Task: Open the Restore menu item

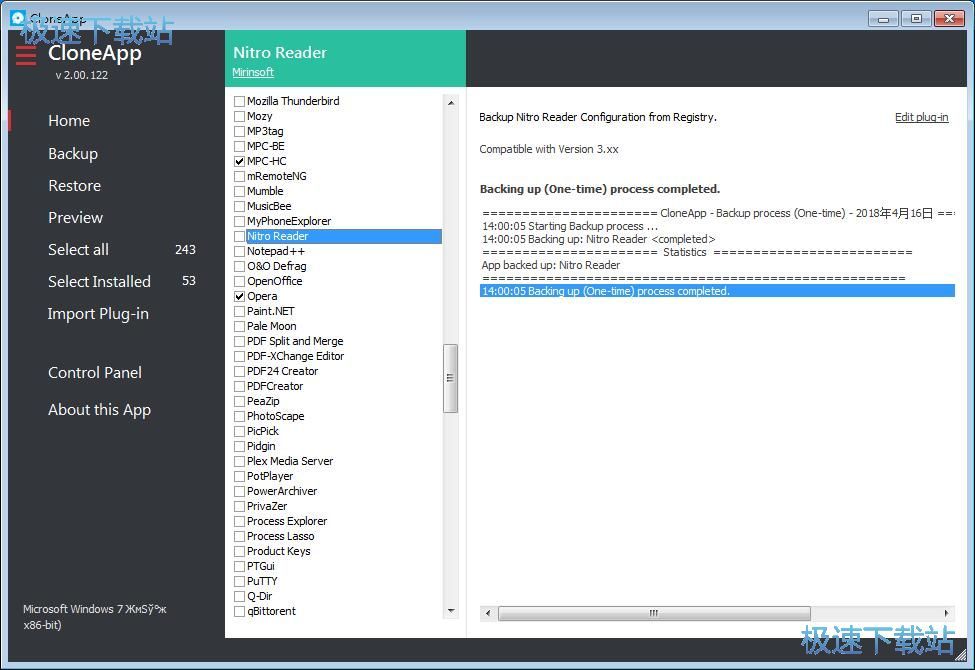Action: click(x=75, y=185)
